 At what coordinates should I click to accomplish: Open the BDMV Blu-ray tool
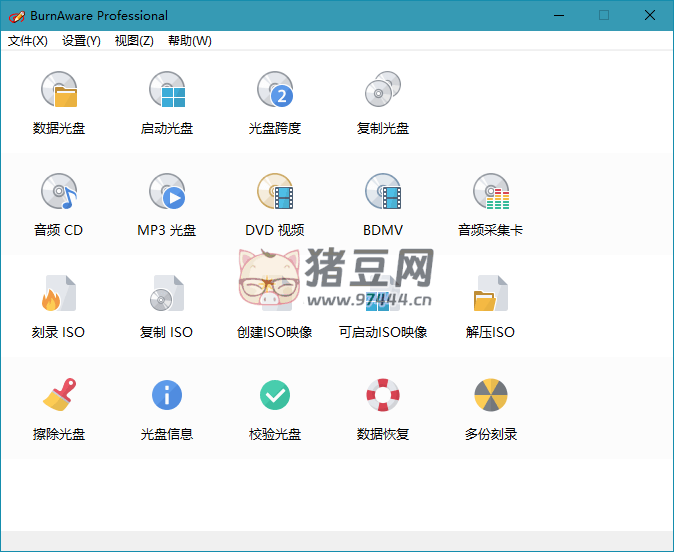point(383,193)
